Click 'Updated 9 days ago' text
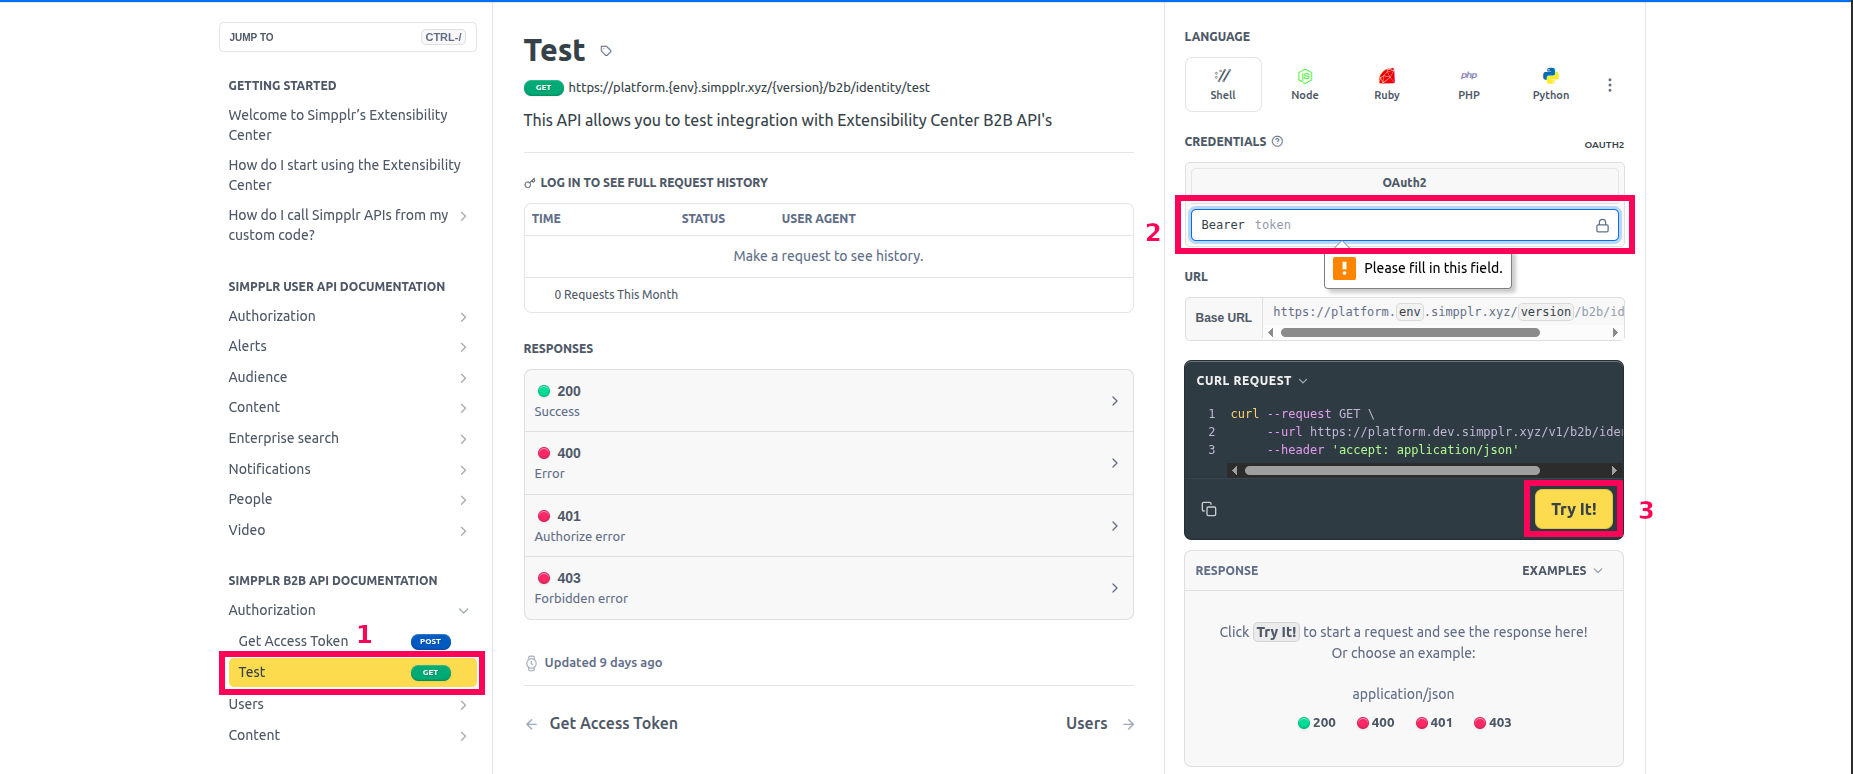1853x774 pixels. pos(603,663)
